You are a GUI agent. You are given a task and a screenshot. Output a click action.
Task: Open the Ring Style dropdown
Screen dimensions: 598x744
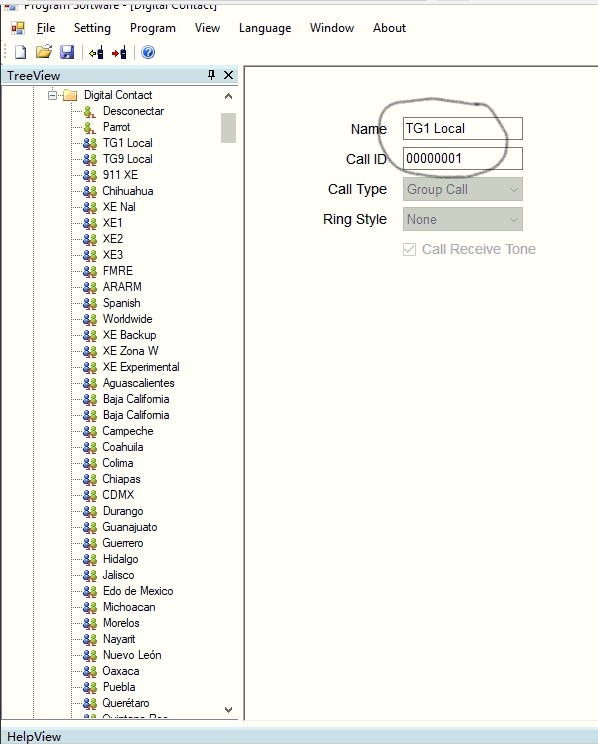463,219
